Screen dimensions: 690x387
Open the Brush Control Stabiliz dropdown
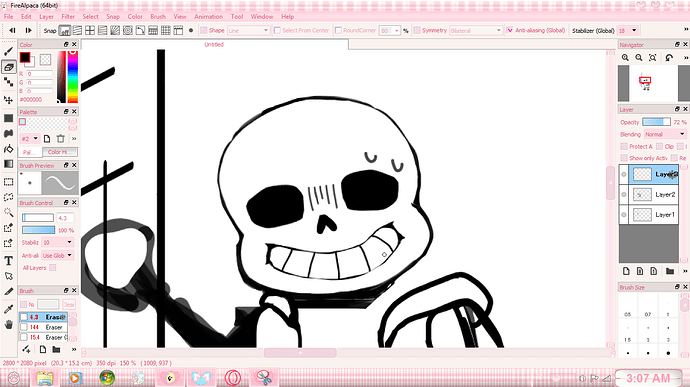(x=57, y=242)
